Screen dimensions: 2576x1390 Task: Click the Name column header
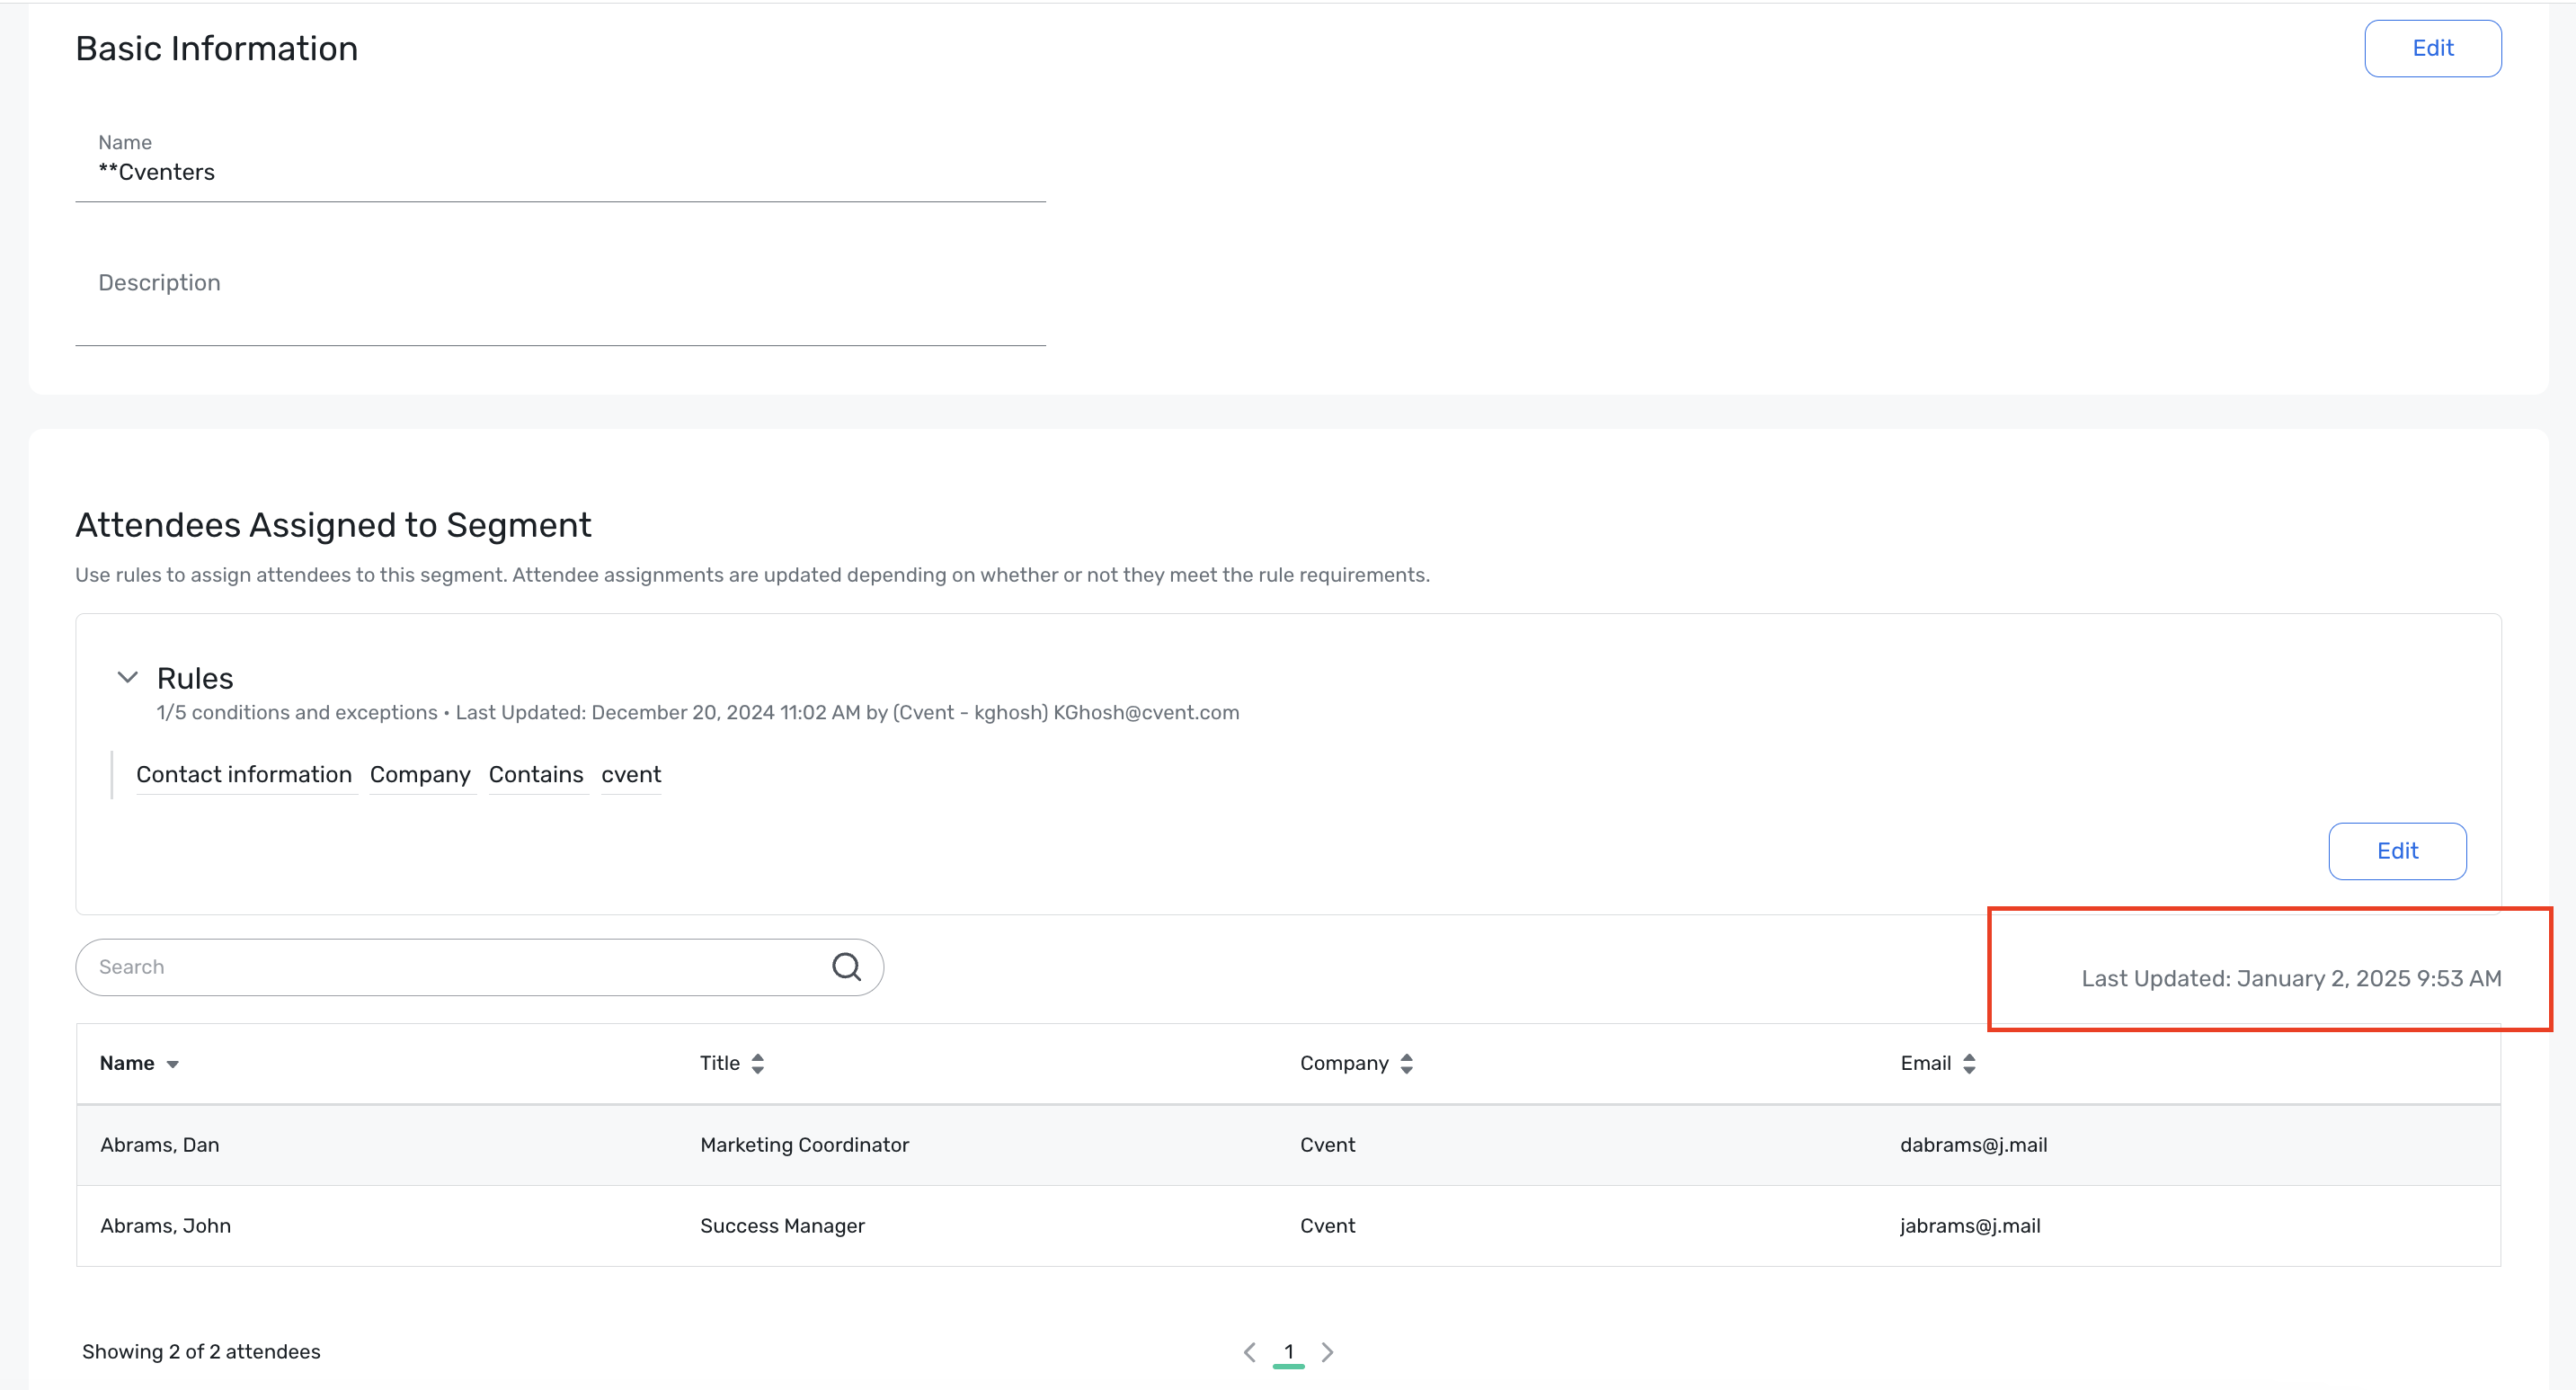127,1063
